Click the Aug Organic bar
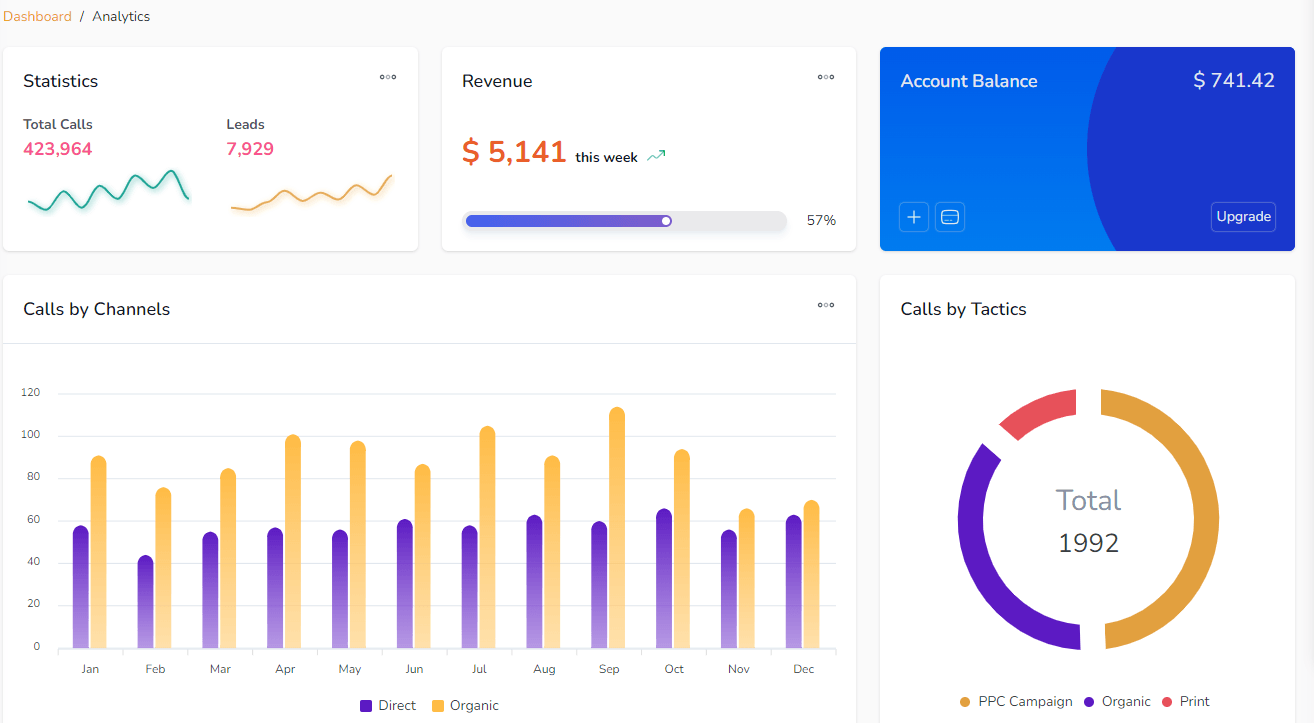Image resolution: width=1314 pixels, height=723 pixels. pos(552,552)
